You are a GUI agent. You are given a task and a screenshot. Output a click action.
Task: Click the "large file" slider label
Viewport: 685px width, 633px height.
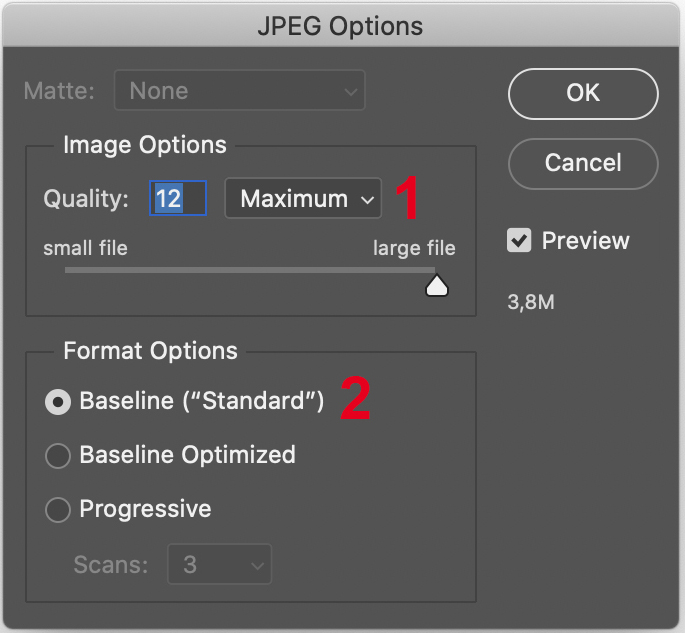(414, 248)
